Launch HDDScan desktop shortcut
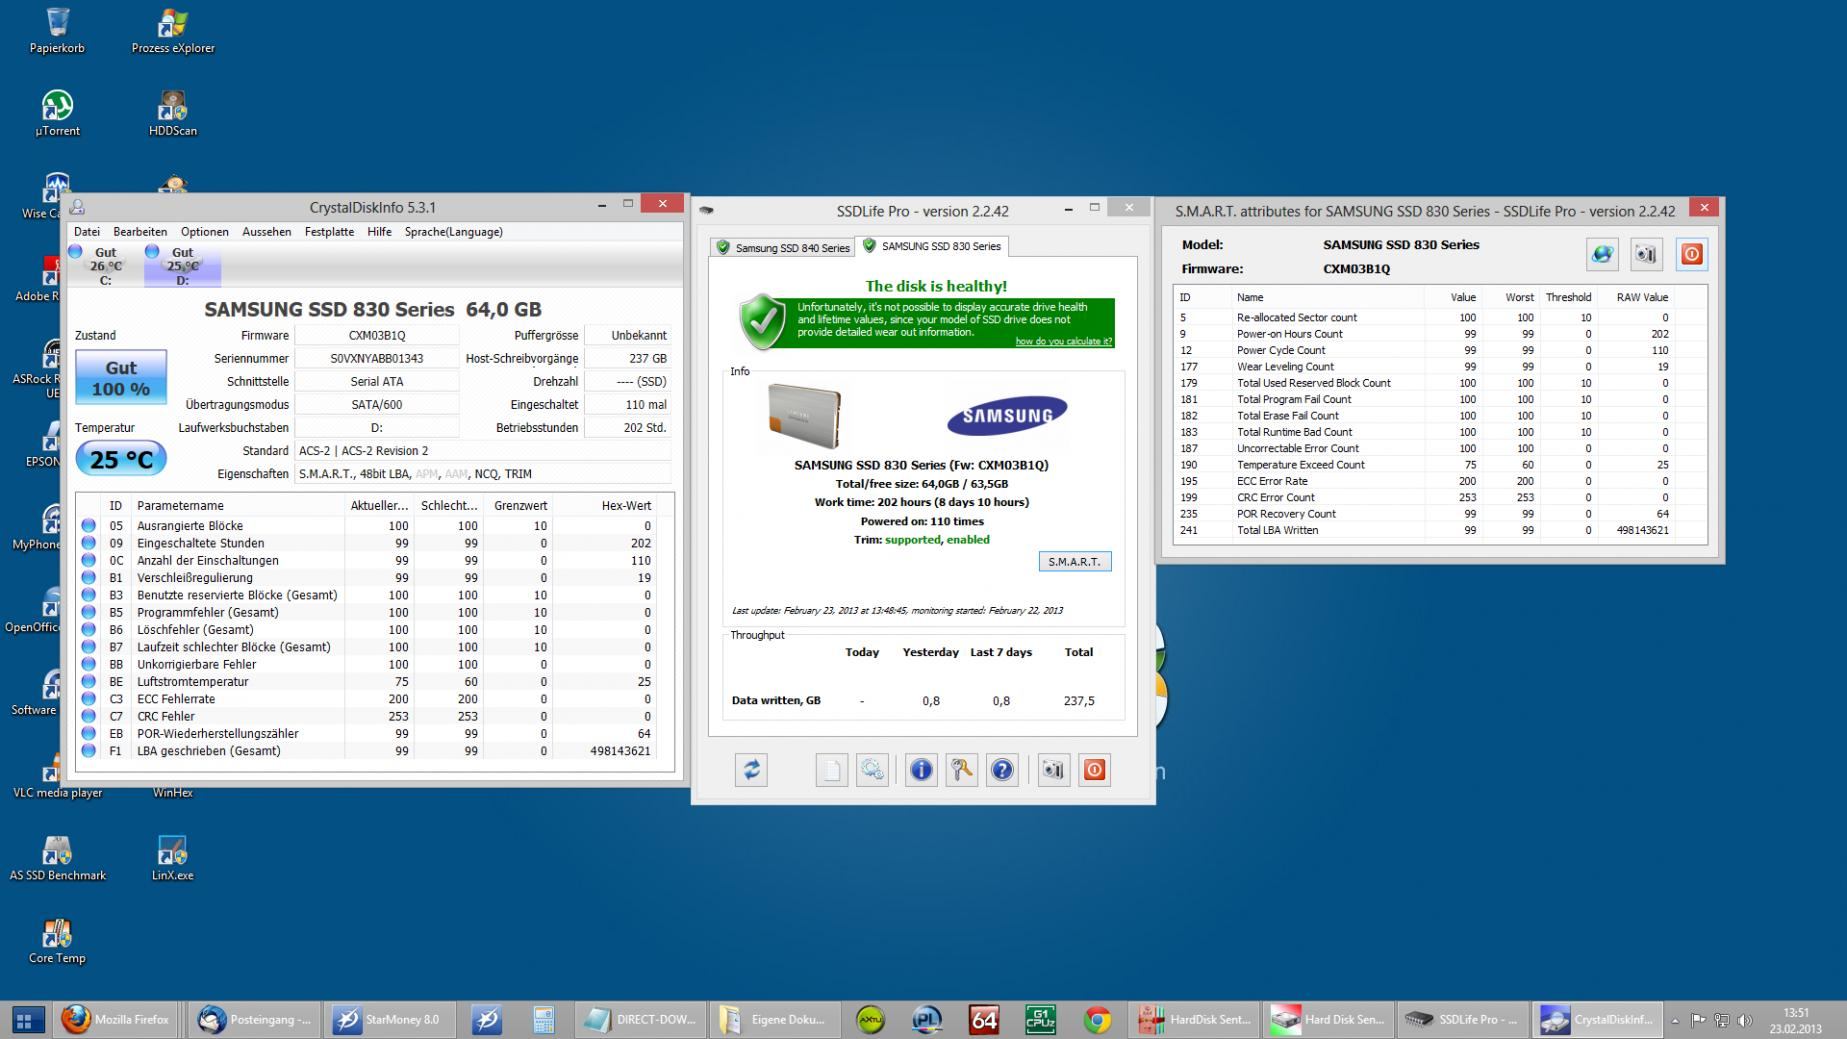 click(173, 113)
